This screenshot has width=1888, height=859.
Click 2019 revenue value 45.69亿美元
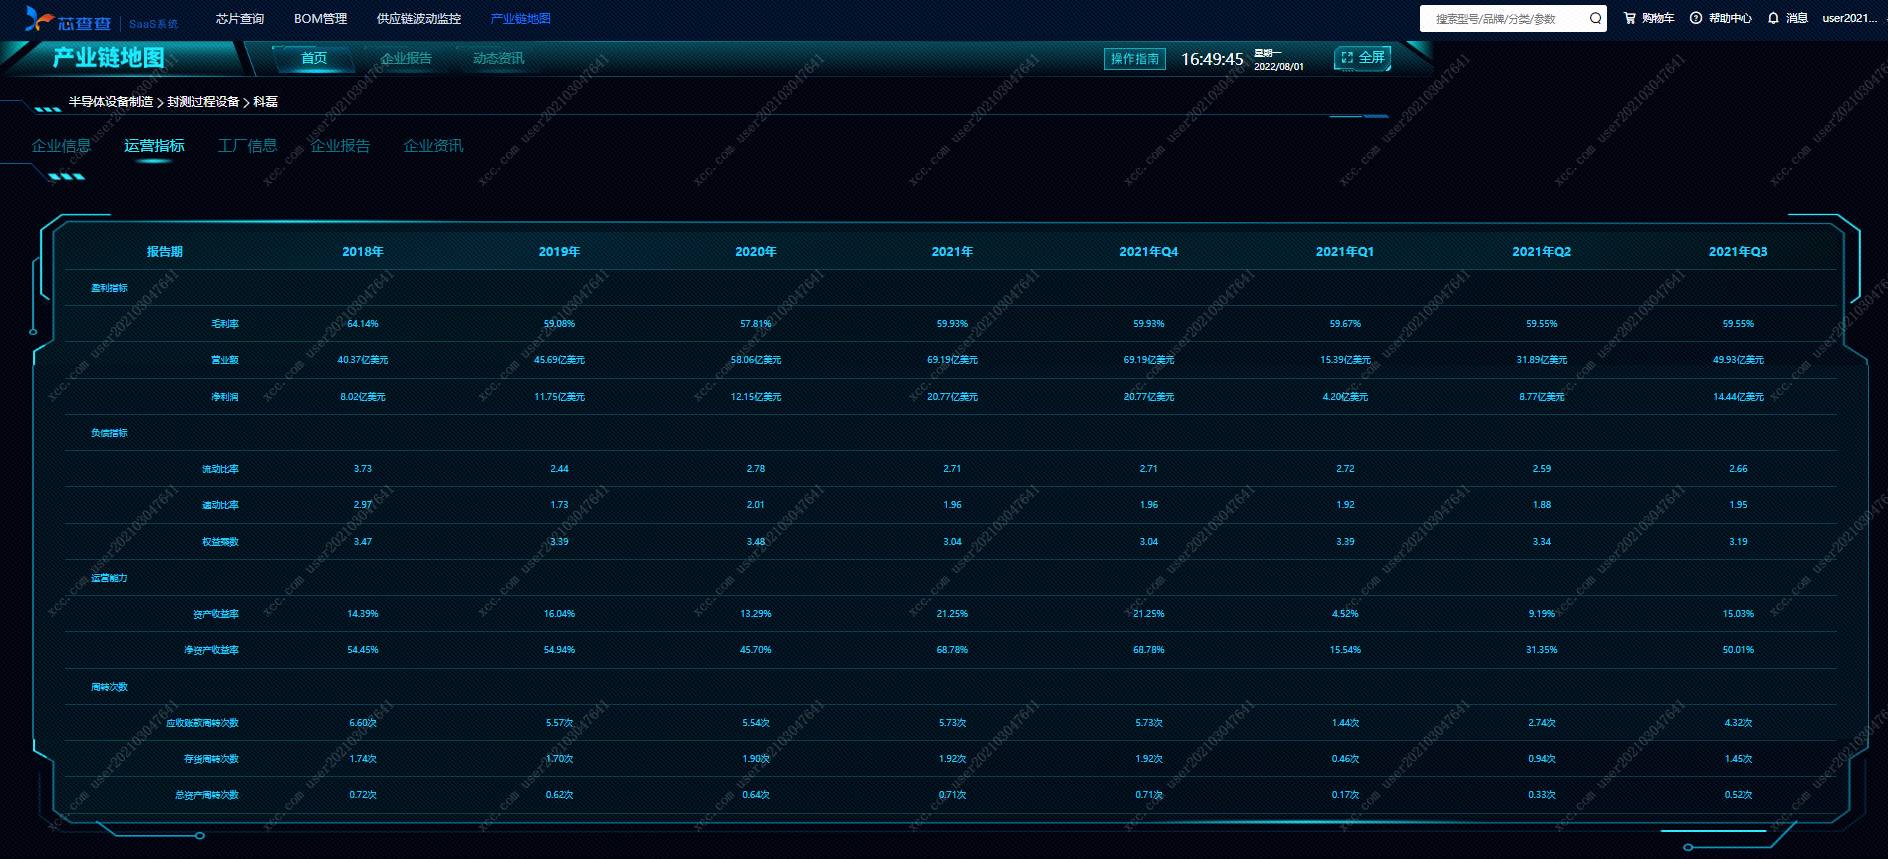(x=559, y=360)
